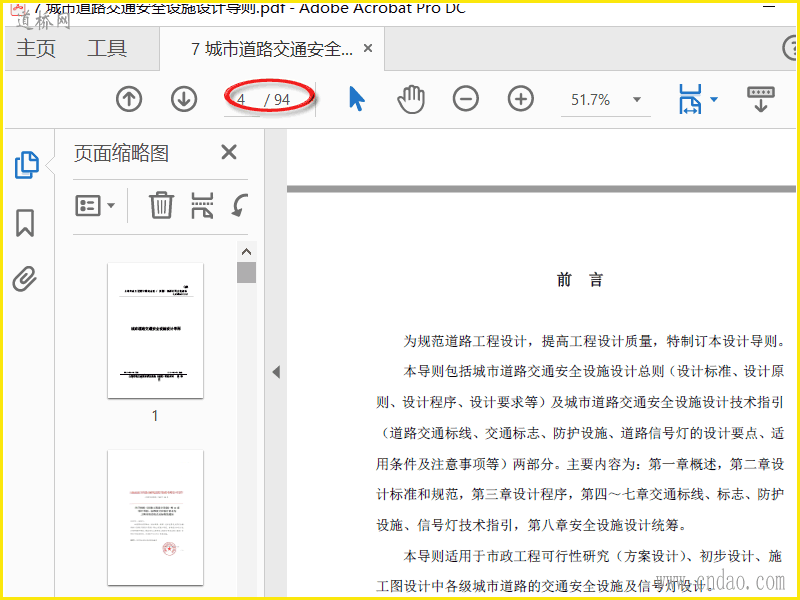Open the help question mark icon
Viewport: 800px width, 600px height.
tap(790, 48)
